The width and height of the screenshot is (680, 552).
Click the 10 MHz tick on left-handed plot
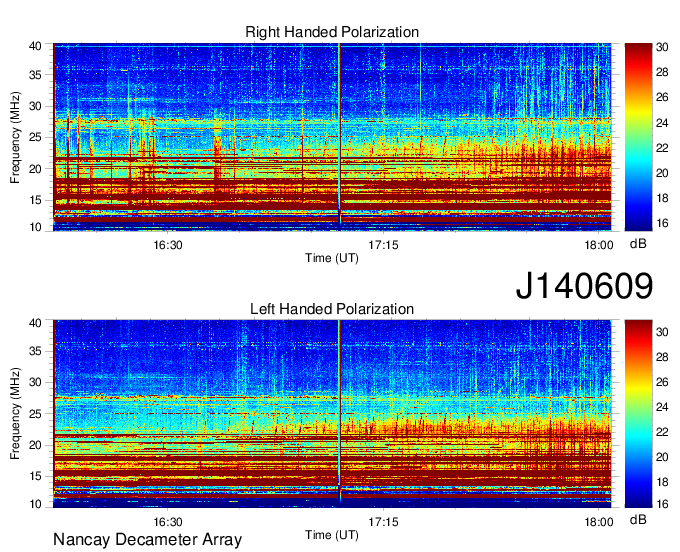point(36,504)
